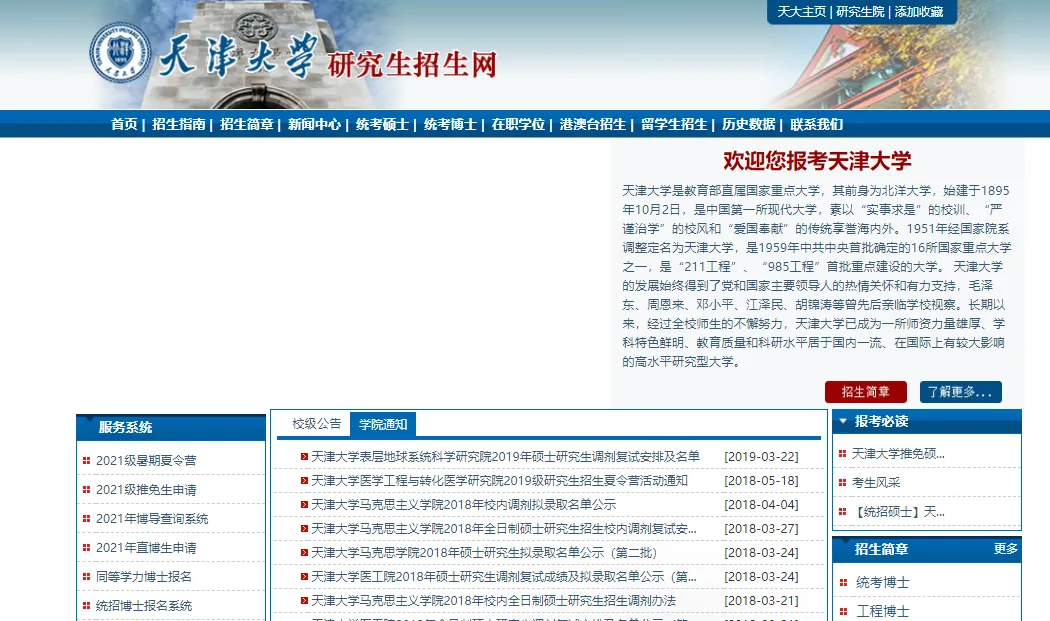Open 表层地球系统科学研究院2019年调剂复试 notice
Image resolution: width=1050 pixels, height=621 pixels.
pyautogui.click(x=506, y=457)
